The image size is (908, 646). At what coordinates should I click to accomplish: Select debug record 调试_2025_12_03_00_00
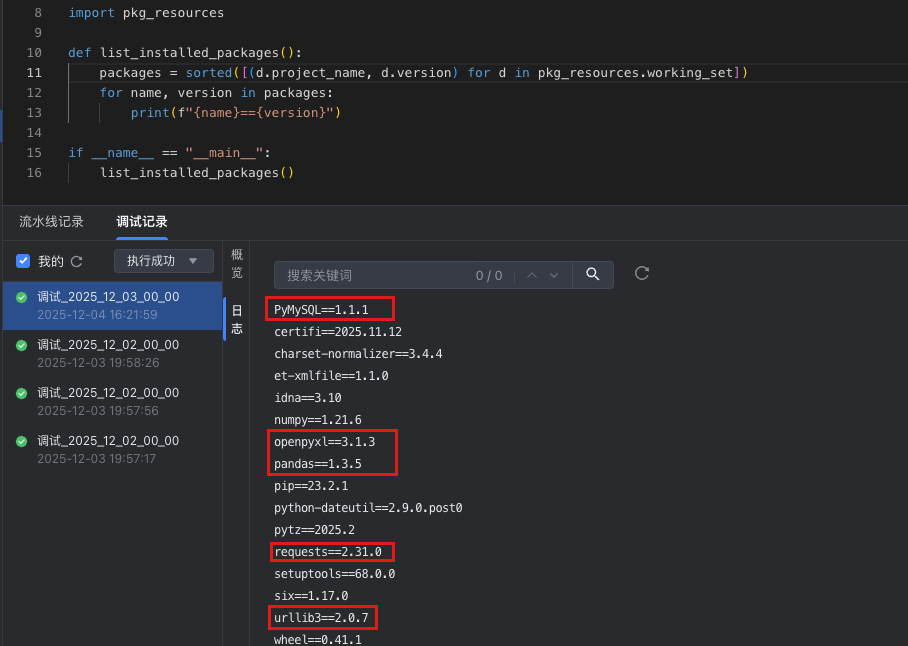point(108,297)
